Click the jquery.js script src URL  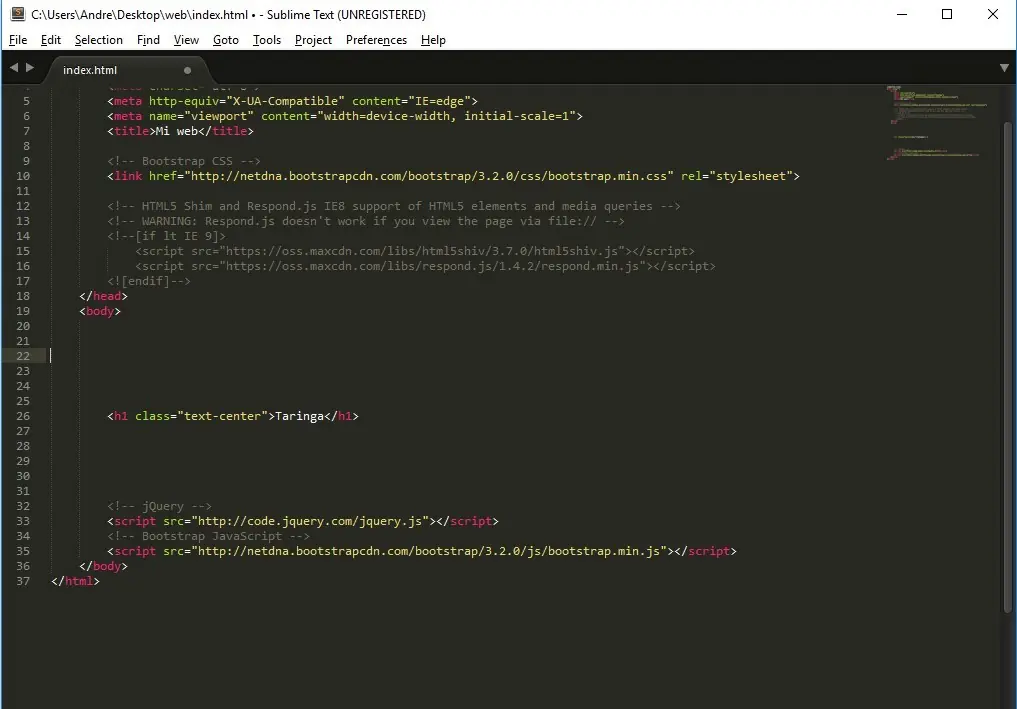310,521
